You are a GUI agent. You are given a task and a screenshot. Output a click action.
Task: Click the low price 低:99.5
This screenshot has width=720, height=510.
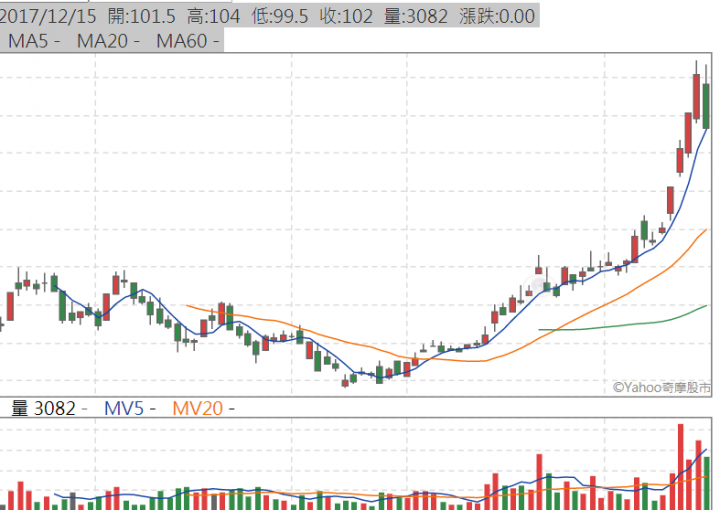click(x=280, y=17)
